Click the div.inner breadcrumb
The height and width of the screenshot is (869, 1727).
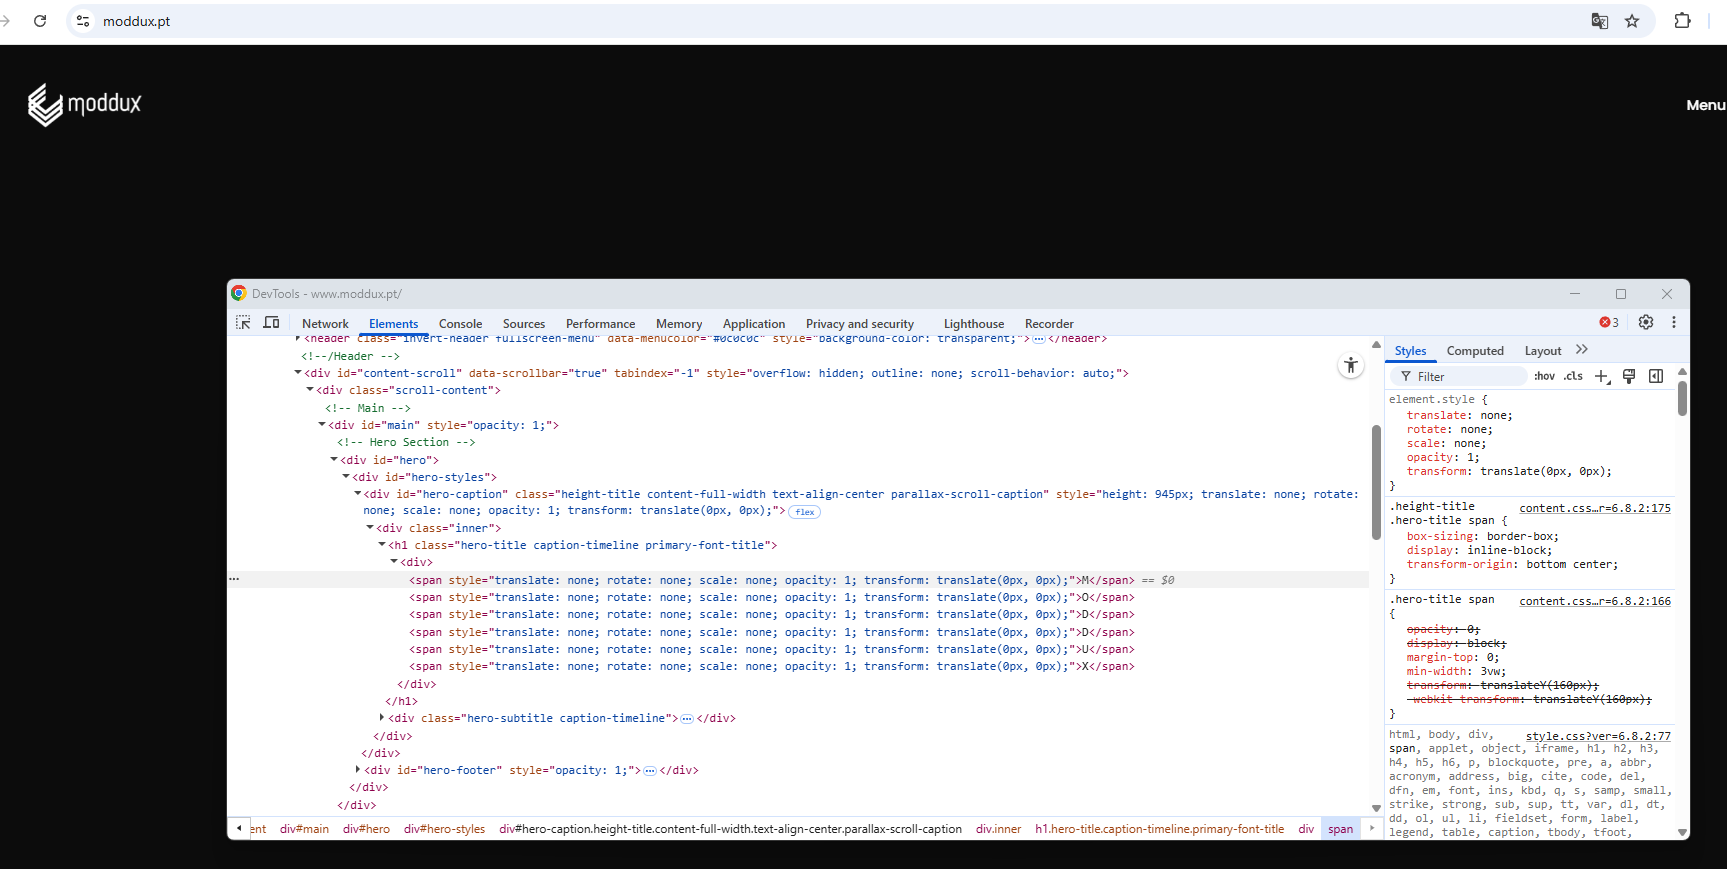[x=998, y=829]
